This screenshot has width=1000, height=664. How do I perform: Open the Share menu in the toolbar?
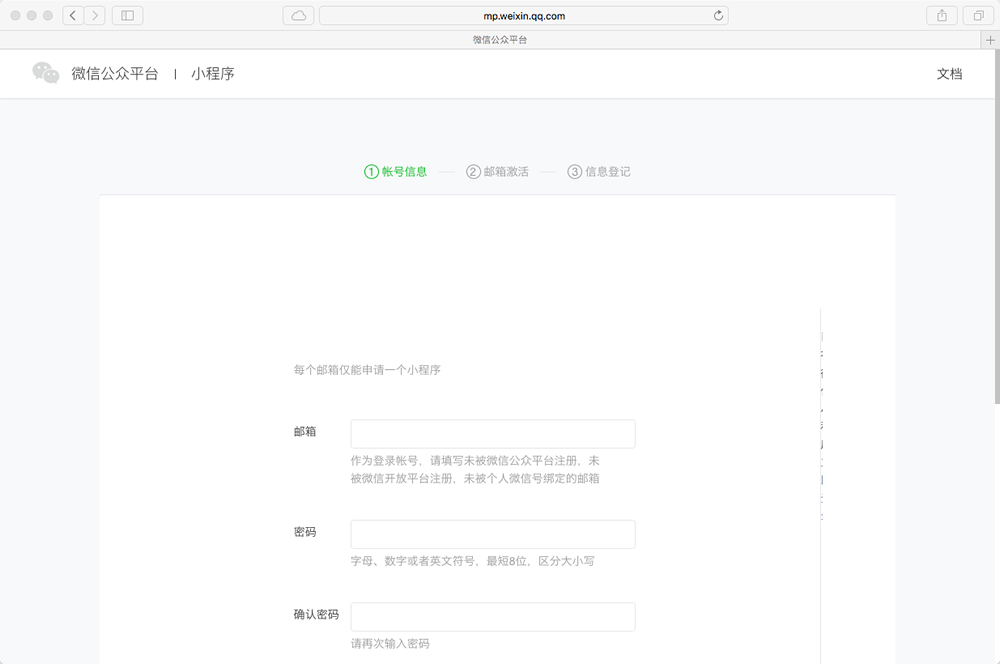click(941, 15)
